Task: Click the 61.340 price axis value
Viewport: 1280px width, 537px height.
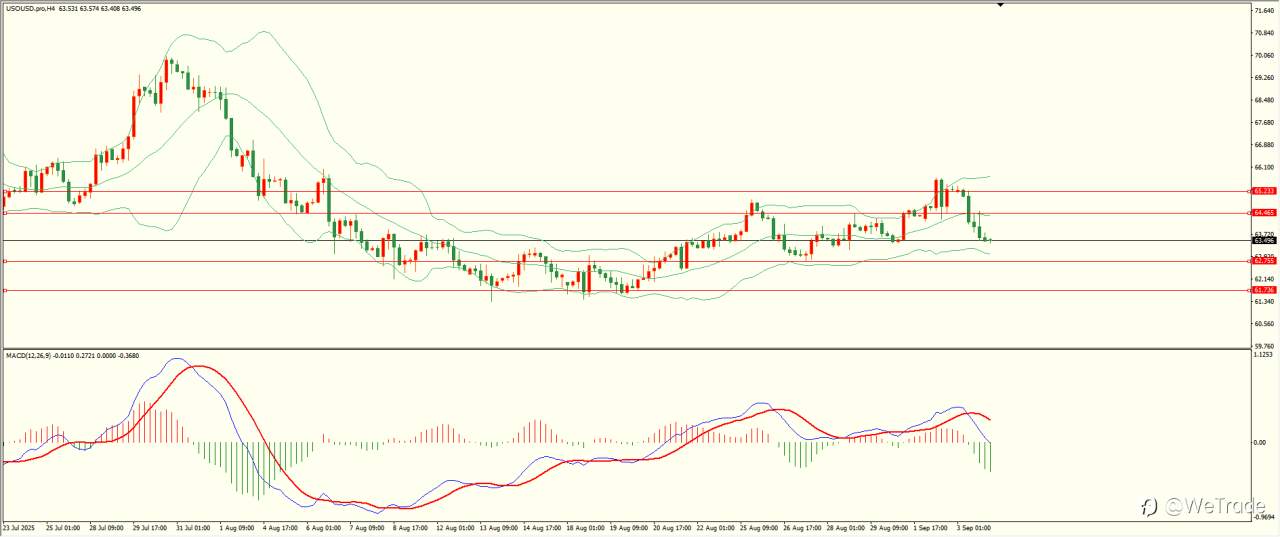Action: (1264, 302)
